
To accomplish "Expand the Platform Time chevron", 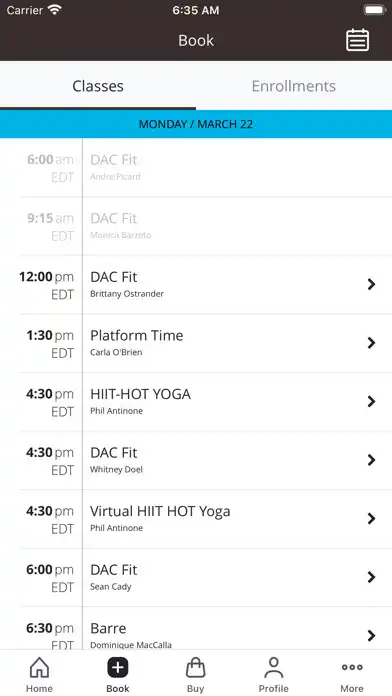I will coord(372,343).
